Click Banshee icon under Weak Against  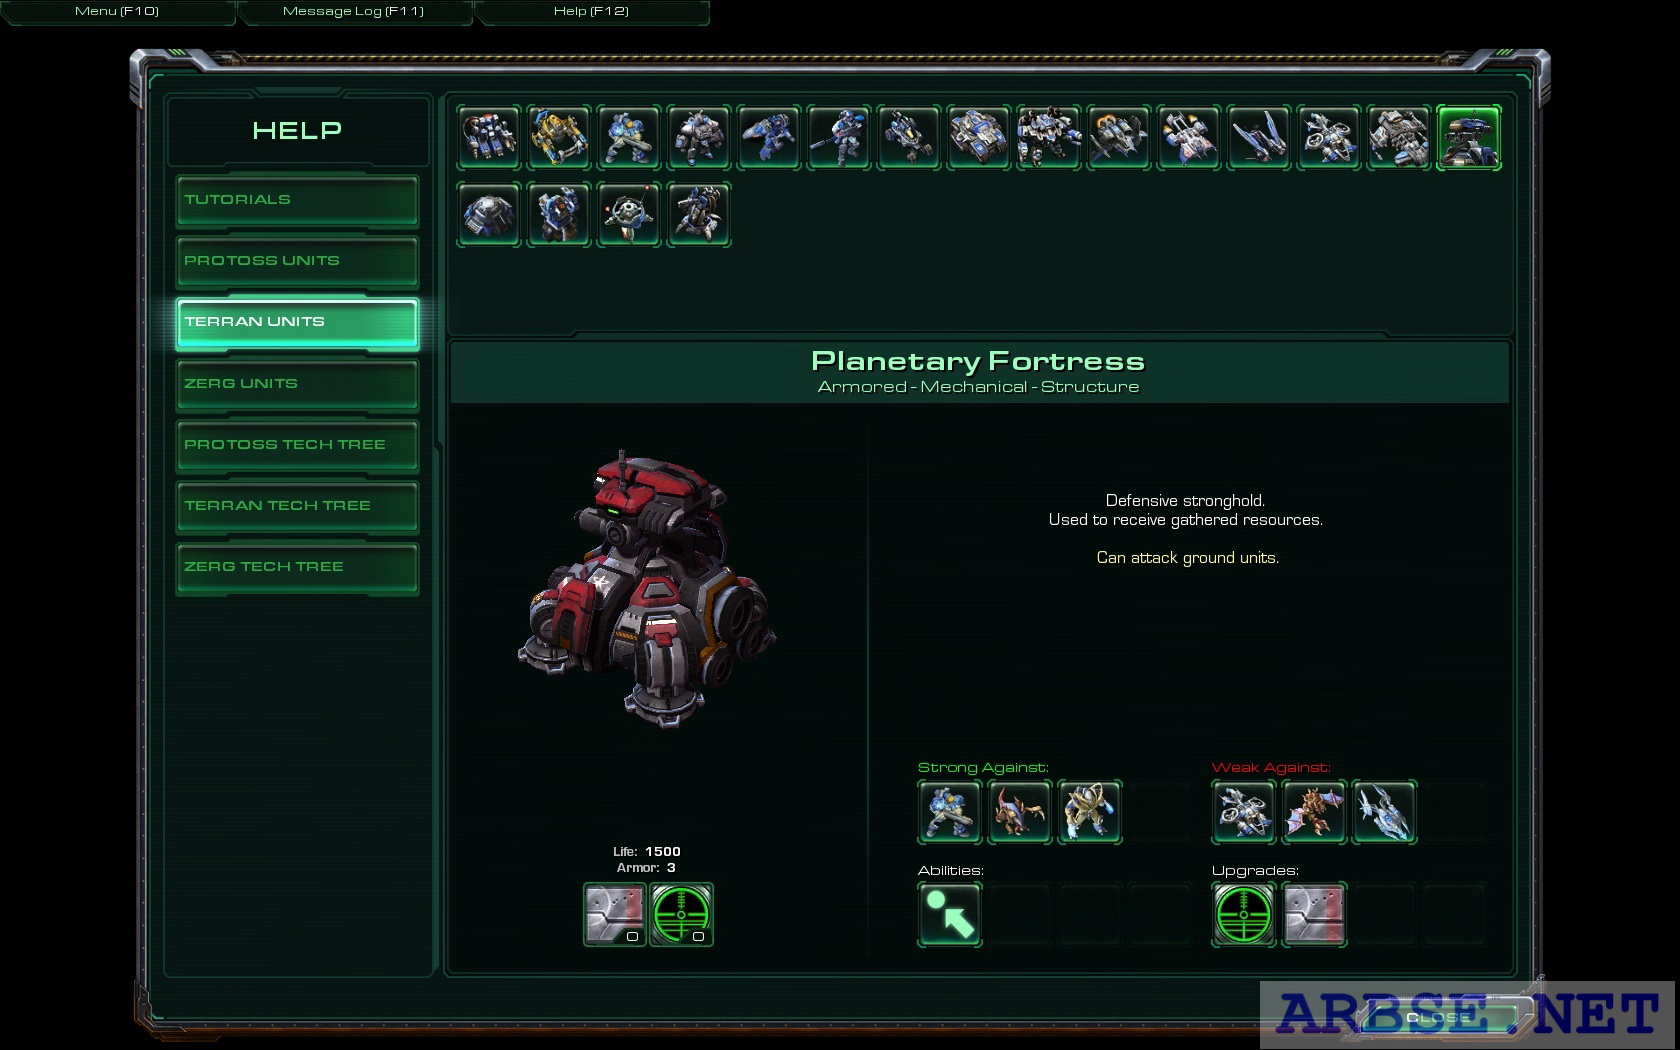click(1244, 812)
